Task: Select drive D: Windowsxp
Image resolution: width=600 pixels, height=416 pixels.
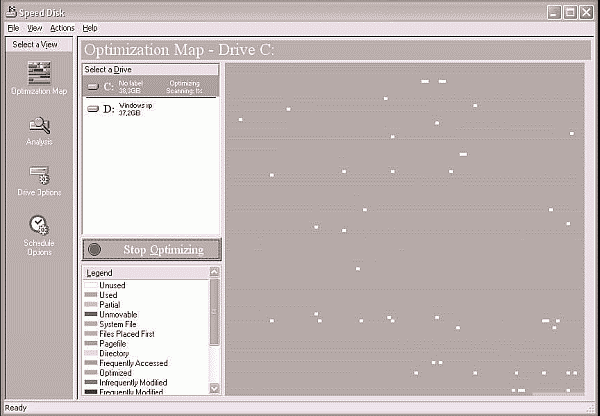Action: (150, 107)
